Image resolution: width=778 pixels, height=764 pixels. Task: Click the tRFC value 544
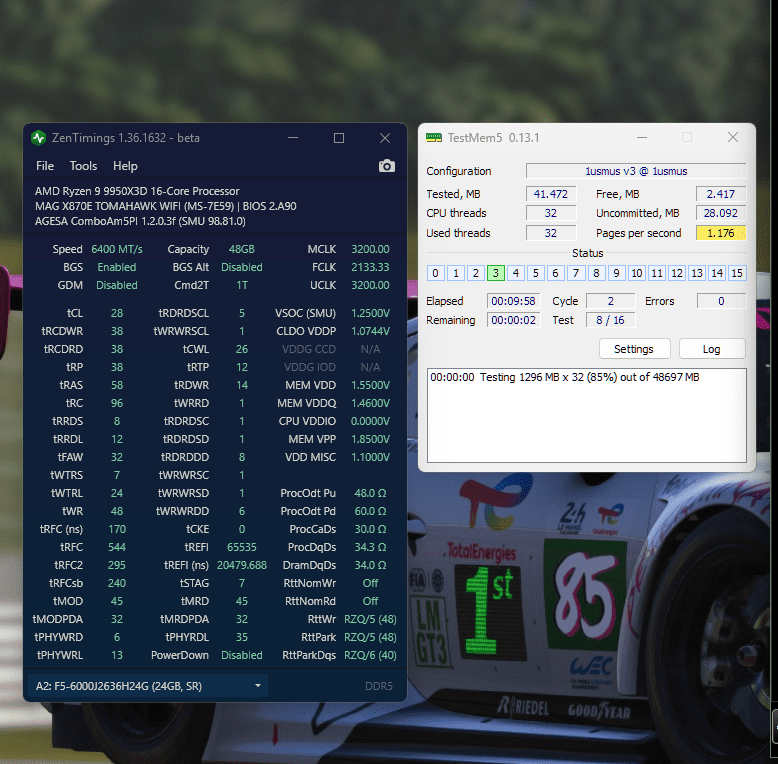(117, 547)
